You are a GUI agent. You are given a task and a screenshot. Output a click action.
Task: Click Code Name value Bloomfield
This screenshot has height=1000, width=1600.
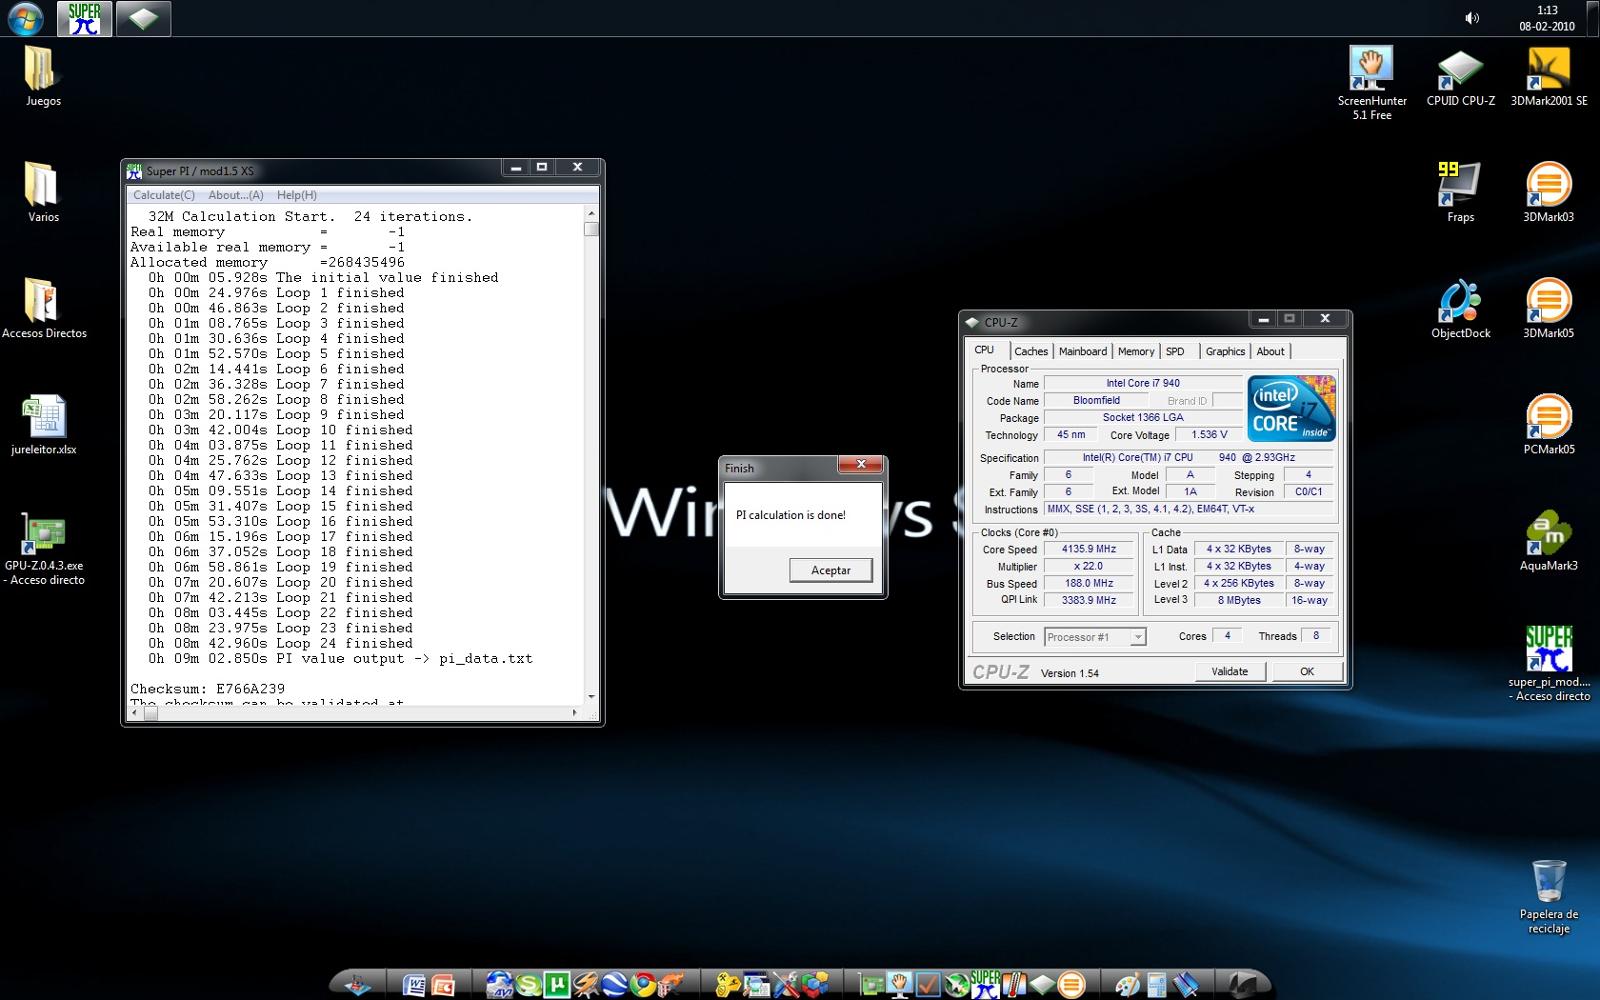[1096, 400]
